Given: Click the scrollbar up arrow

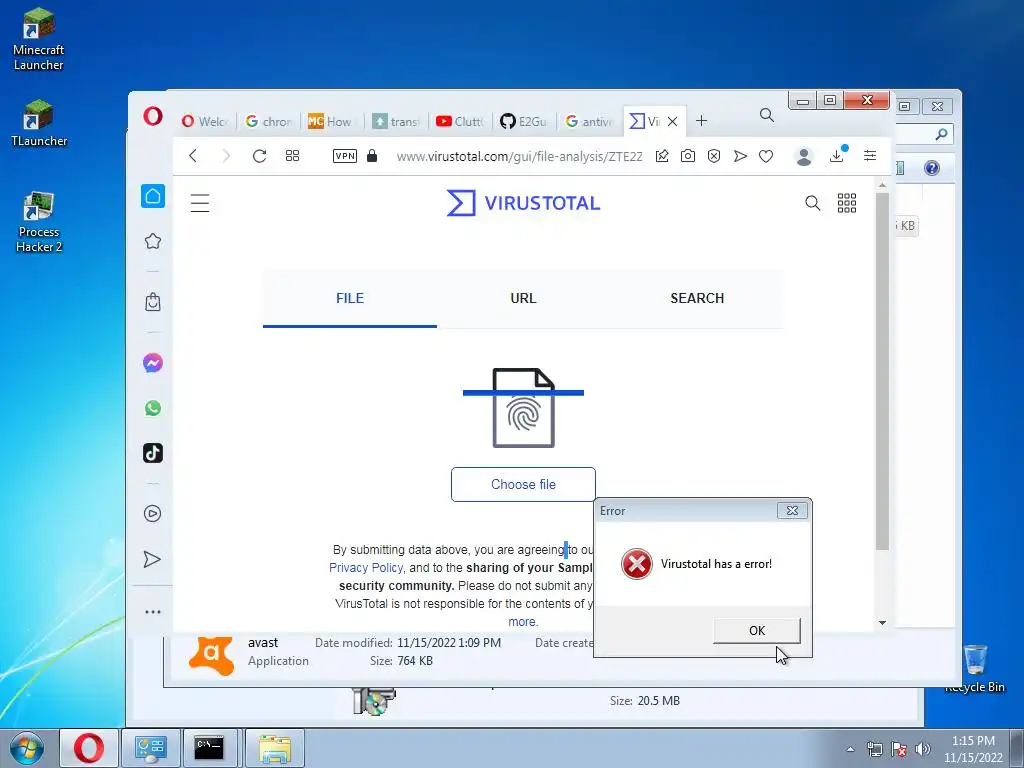Looking at the screenshot, I should pyautogui.click(x=882, y=185).
